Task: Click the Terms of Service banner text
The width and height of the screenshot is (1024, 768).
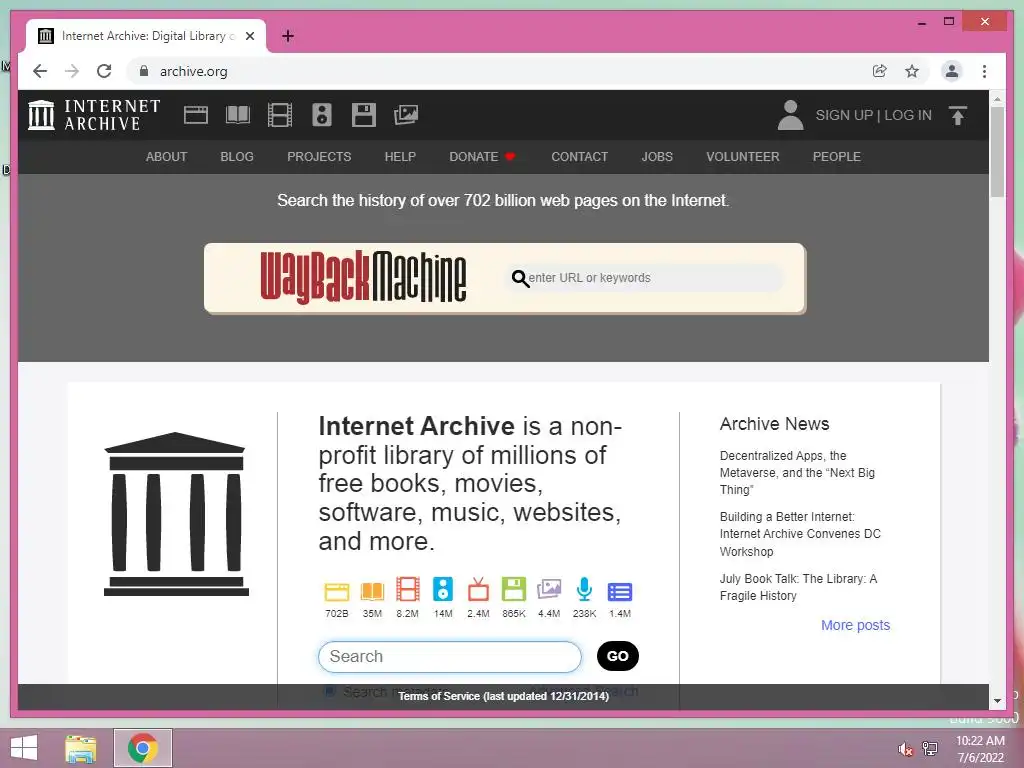Action: pos(504,696)
